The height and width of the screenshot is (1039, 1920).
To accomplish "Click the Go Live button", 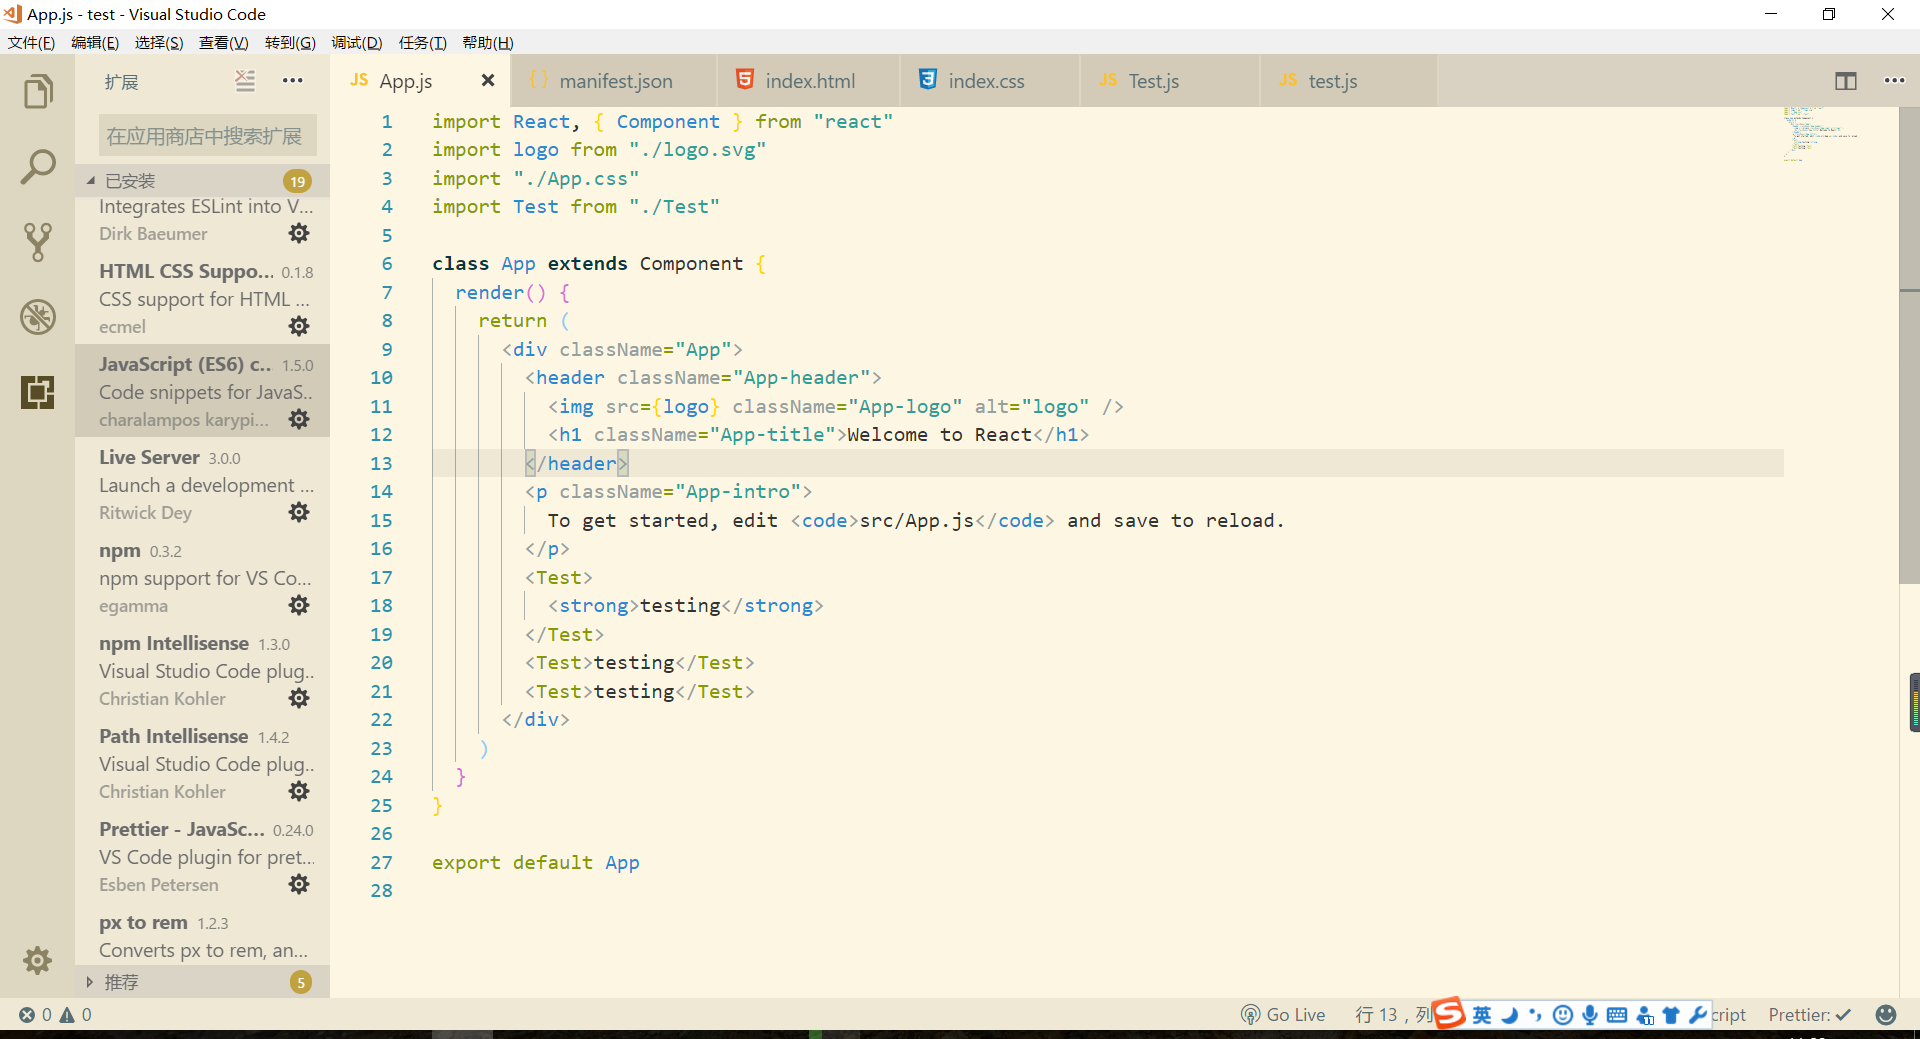I will [x=1283, y=1014].
